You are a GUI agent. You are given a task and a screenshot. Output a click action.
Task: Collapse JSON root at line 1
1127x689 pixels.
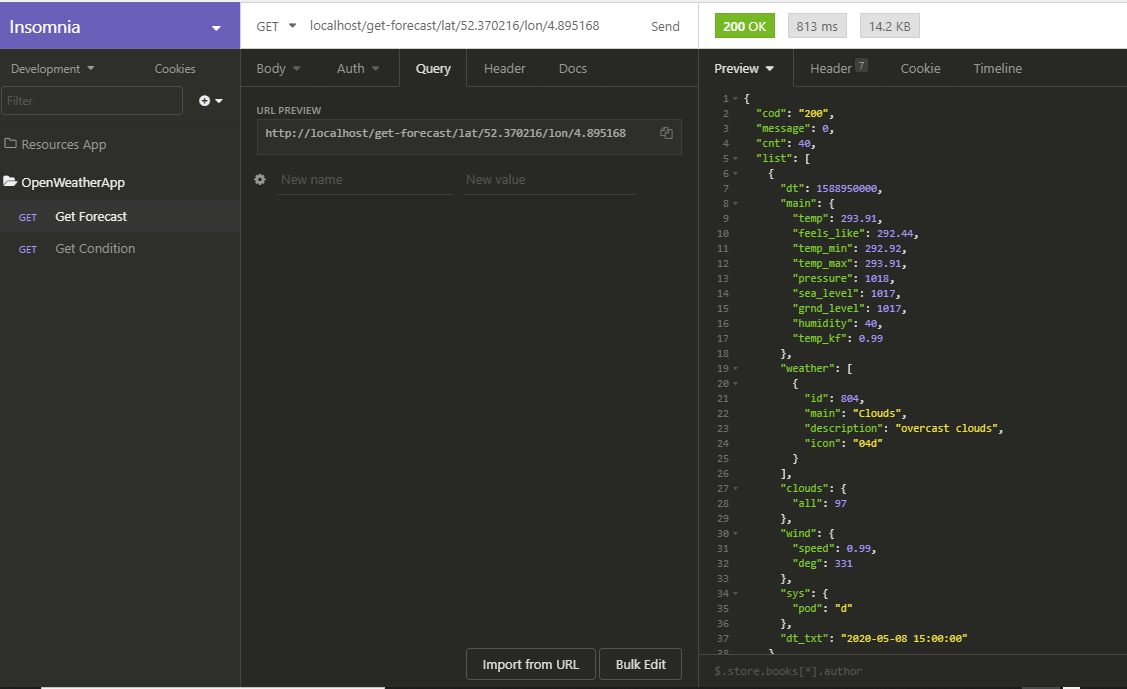click(x=735, y=98)
